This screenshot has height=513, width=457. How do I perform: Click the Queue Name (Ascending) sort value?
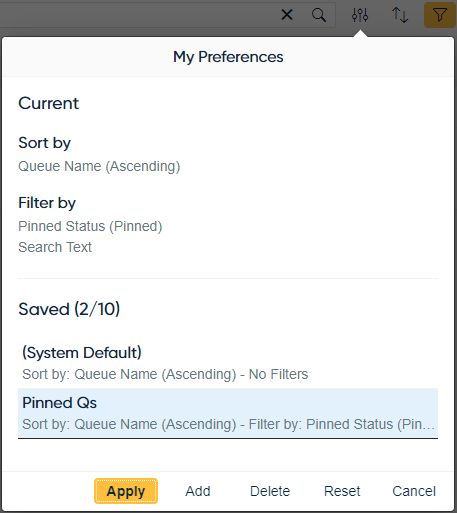pos(99,166)
